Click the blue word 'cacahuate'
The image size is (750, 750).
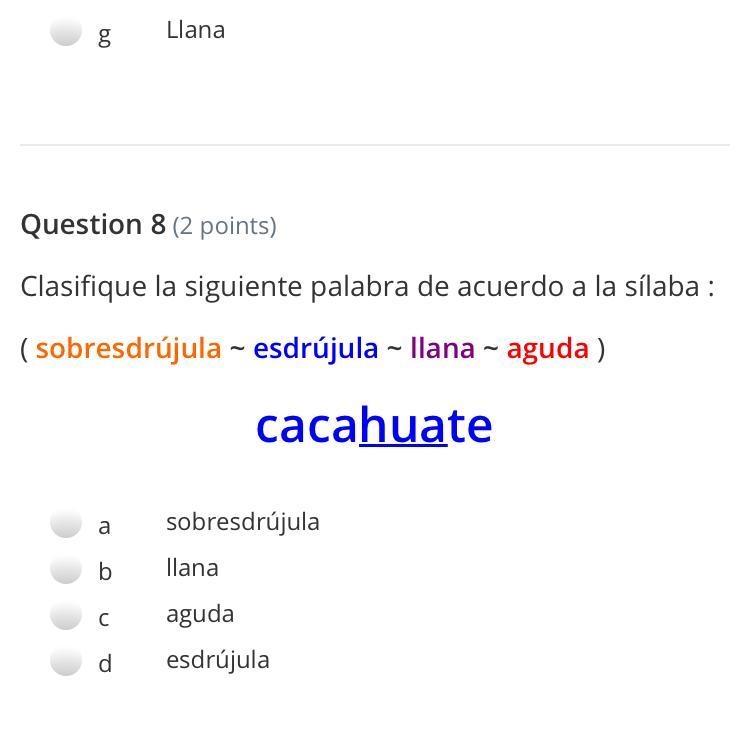tap(374, 425)
